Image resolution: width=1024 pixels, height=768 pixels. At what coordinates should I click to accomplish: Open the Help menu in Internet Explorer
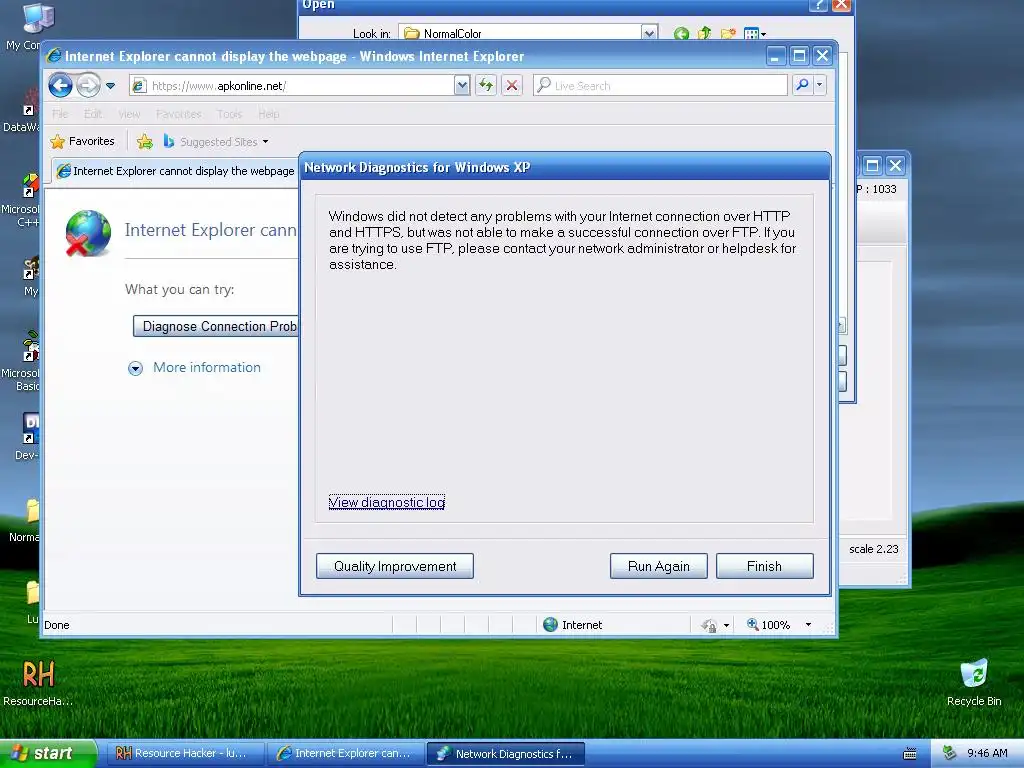tap(268, 114)
